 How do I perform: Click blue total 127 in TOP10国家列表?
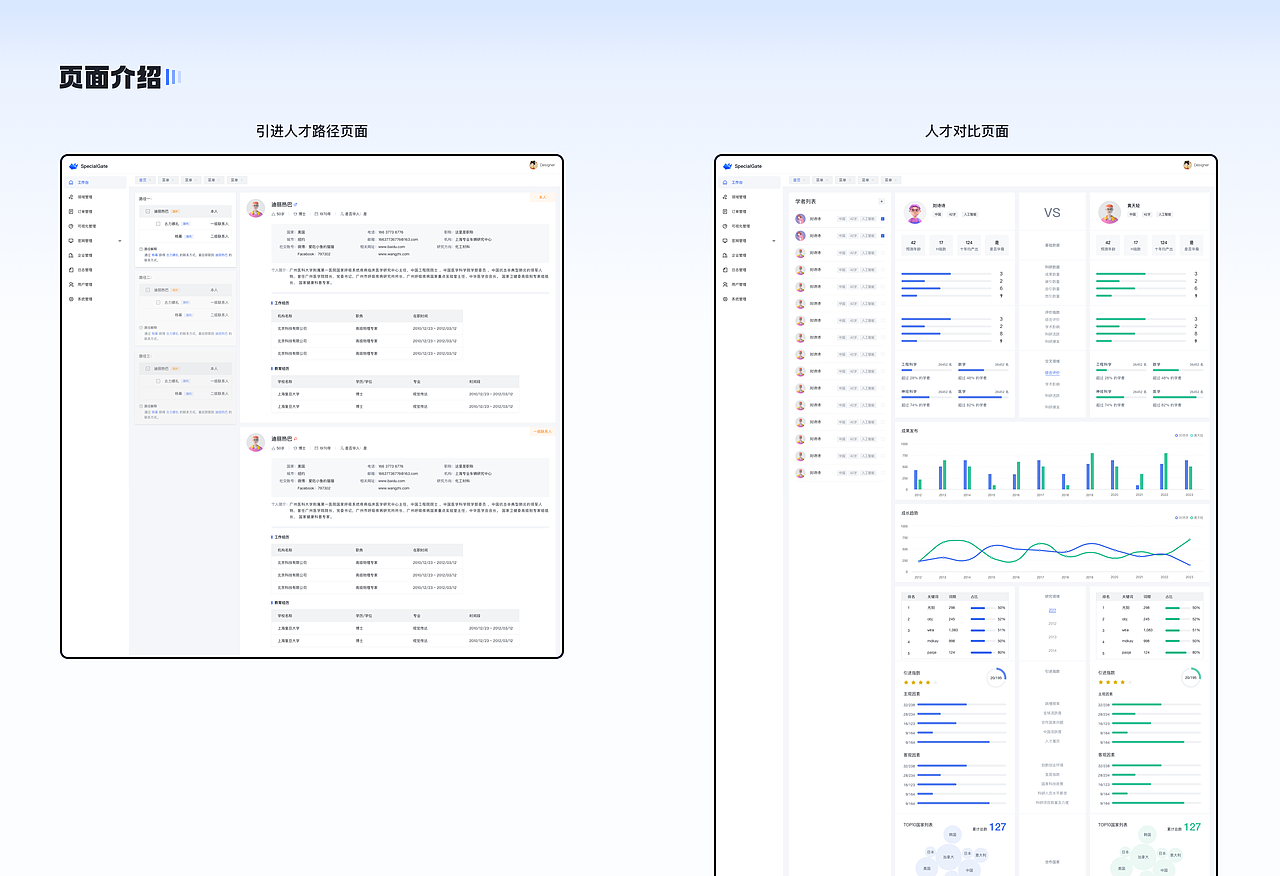coord(997,827)
